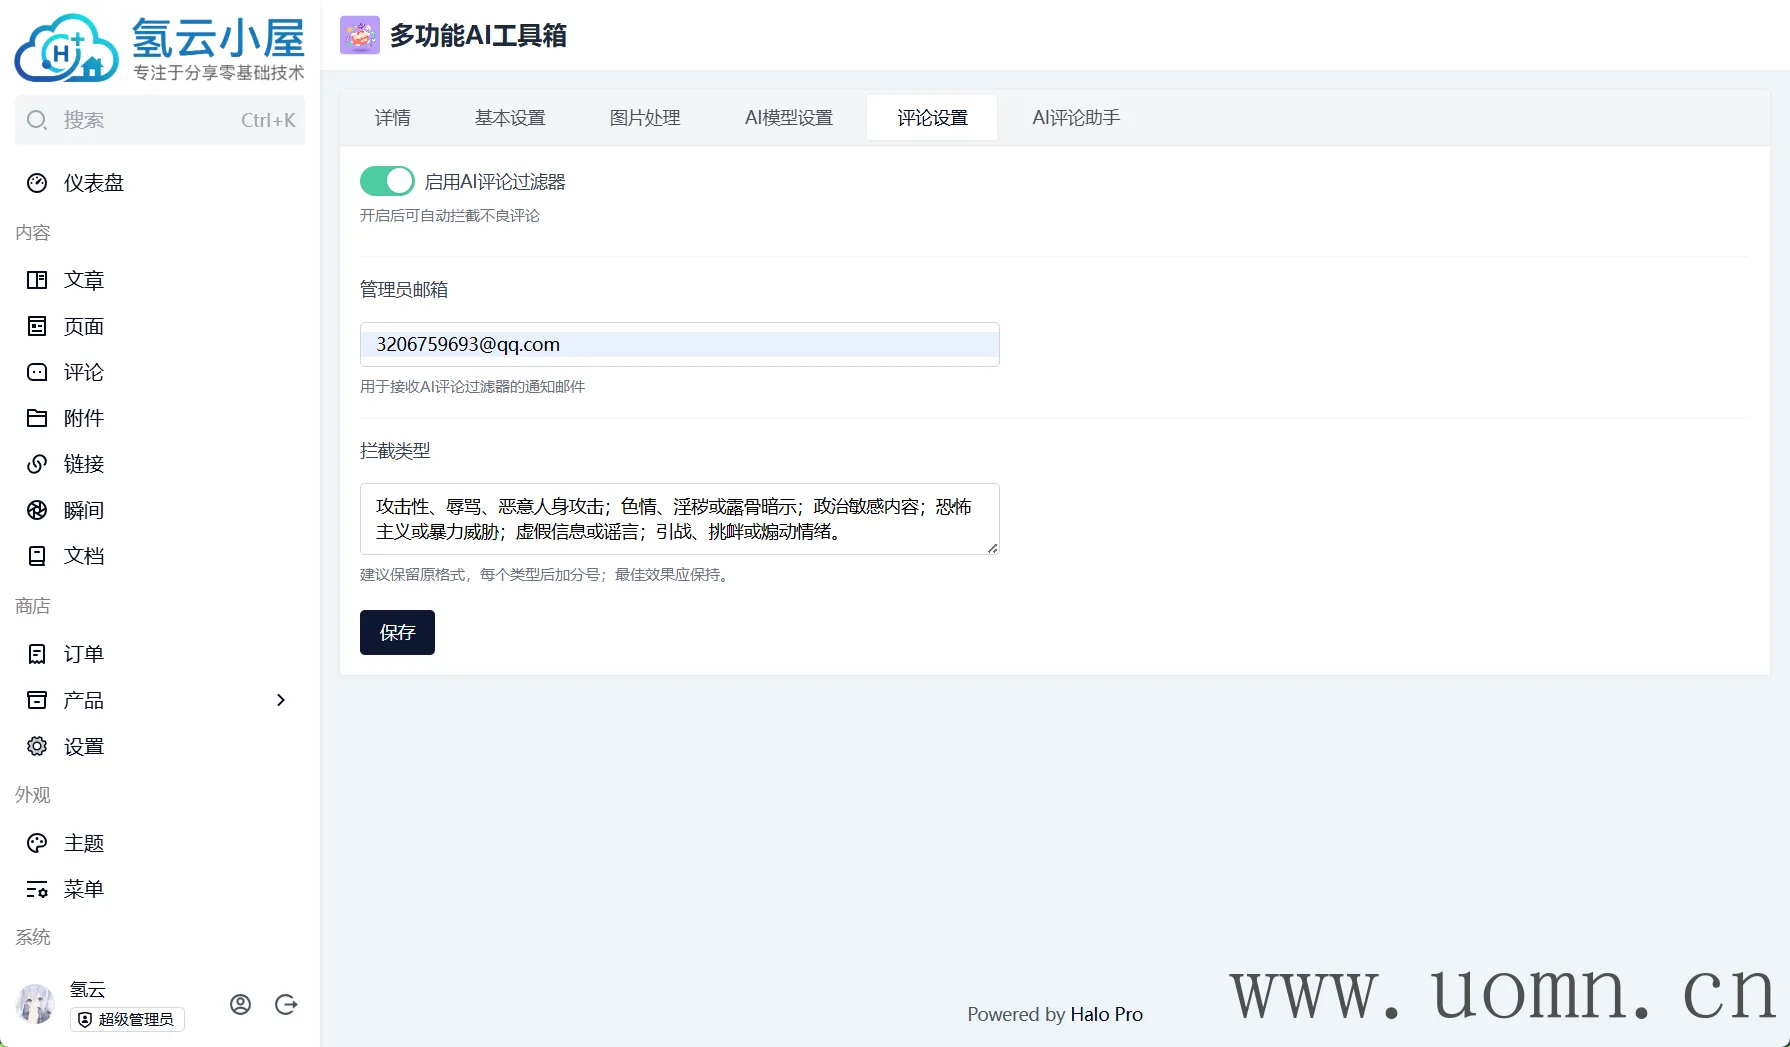1790x1047 pixels.
Task: Click the Settings (设置) gear icon
Action: pos(37,746)
